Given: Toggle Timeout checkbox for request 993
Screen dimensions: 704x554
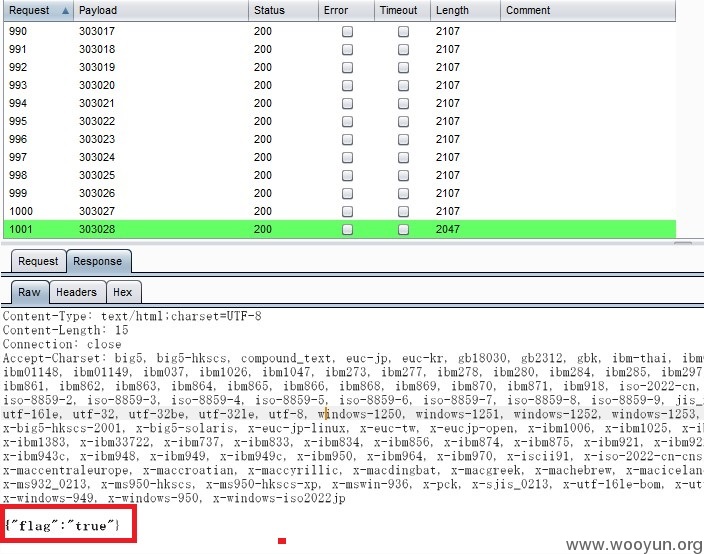Looking at the screenshot, I should point(404,85).
